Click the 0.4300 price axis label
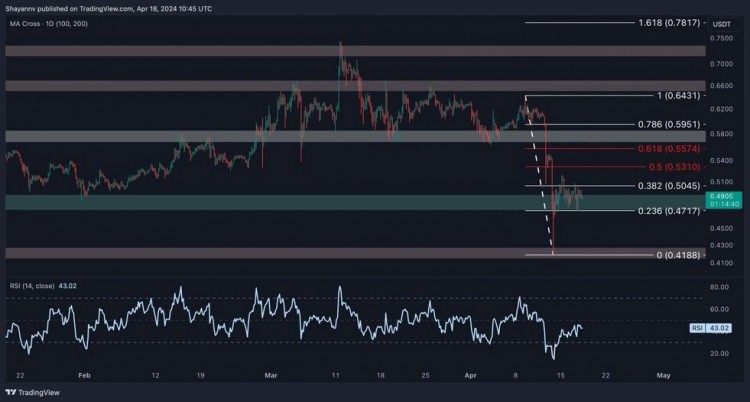Screen dimensions: 750x402 tap(719, 245)
